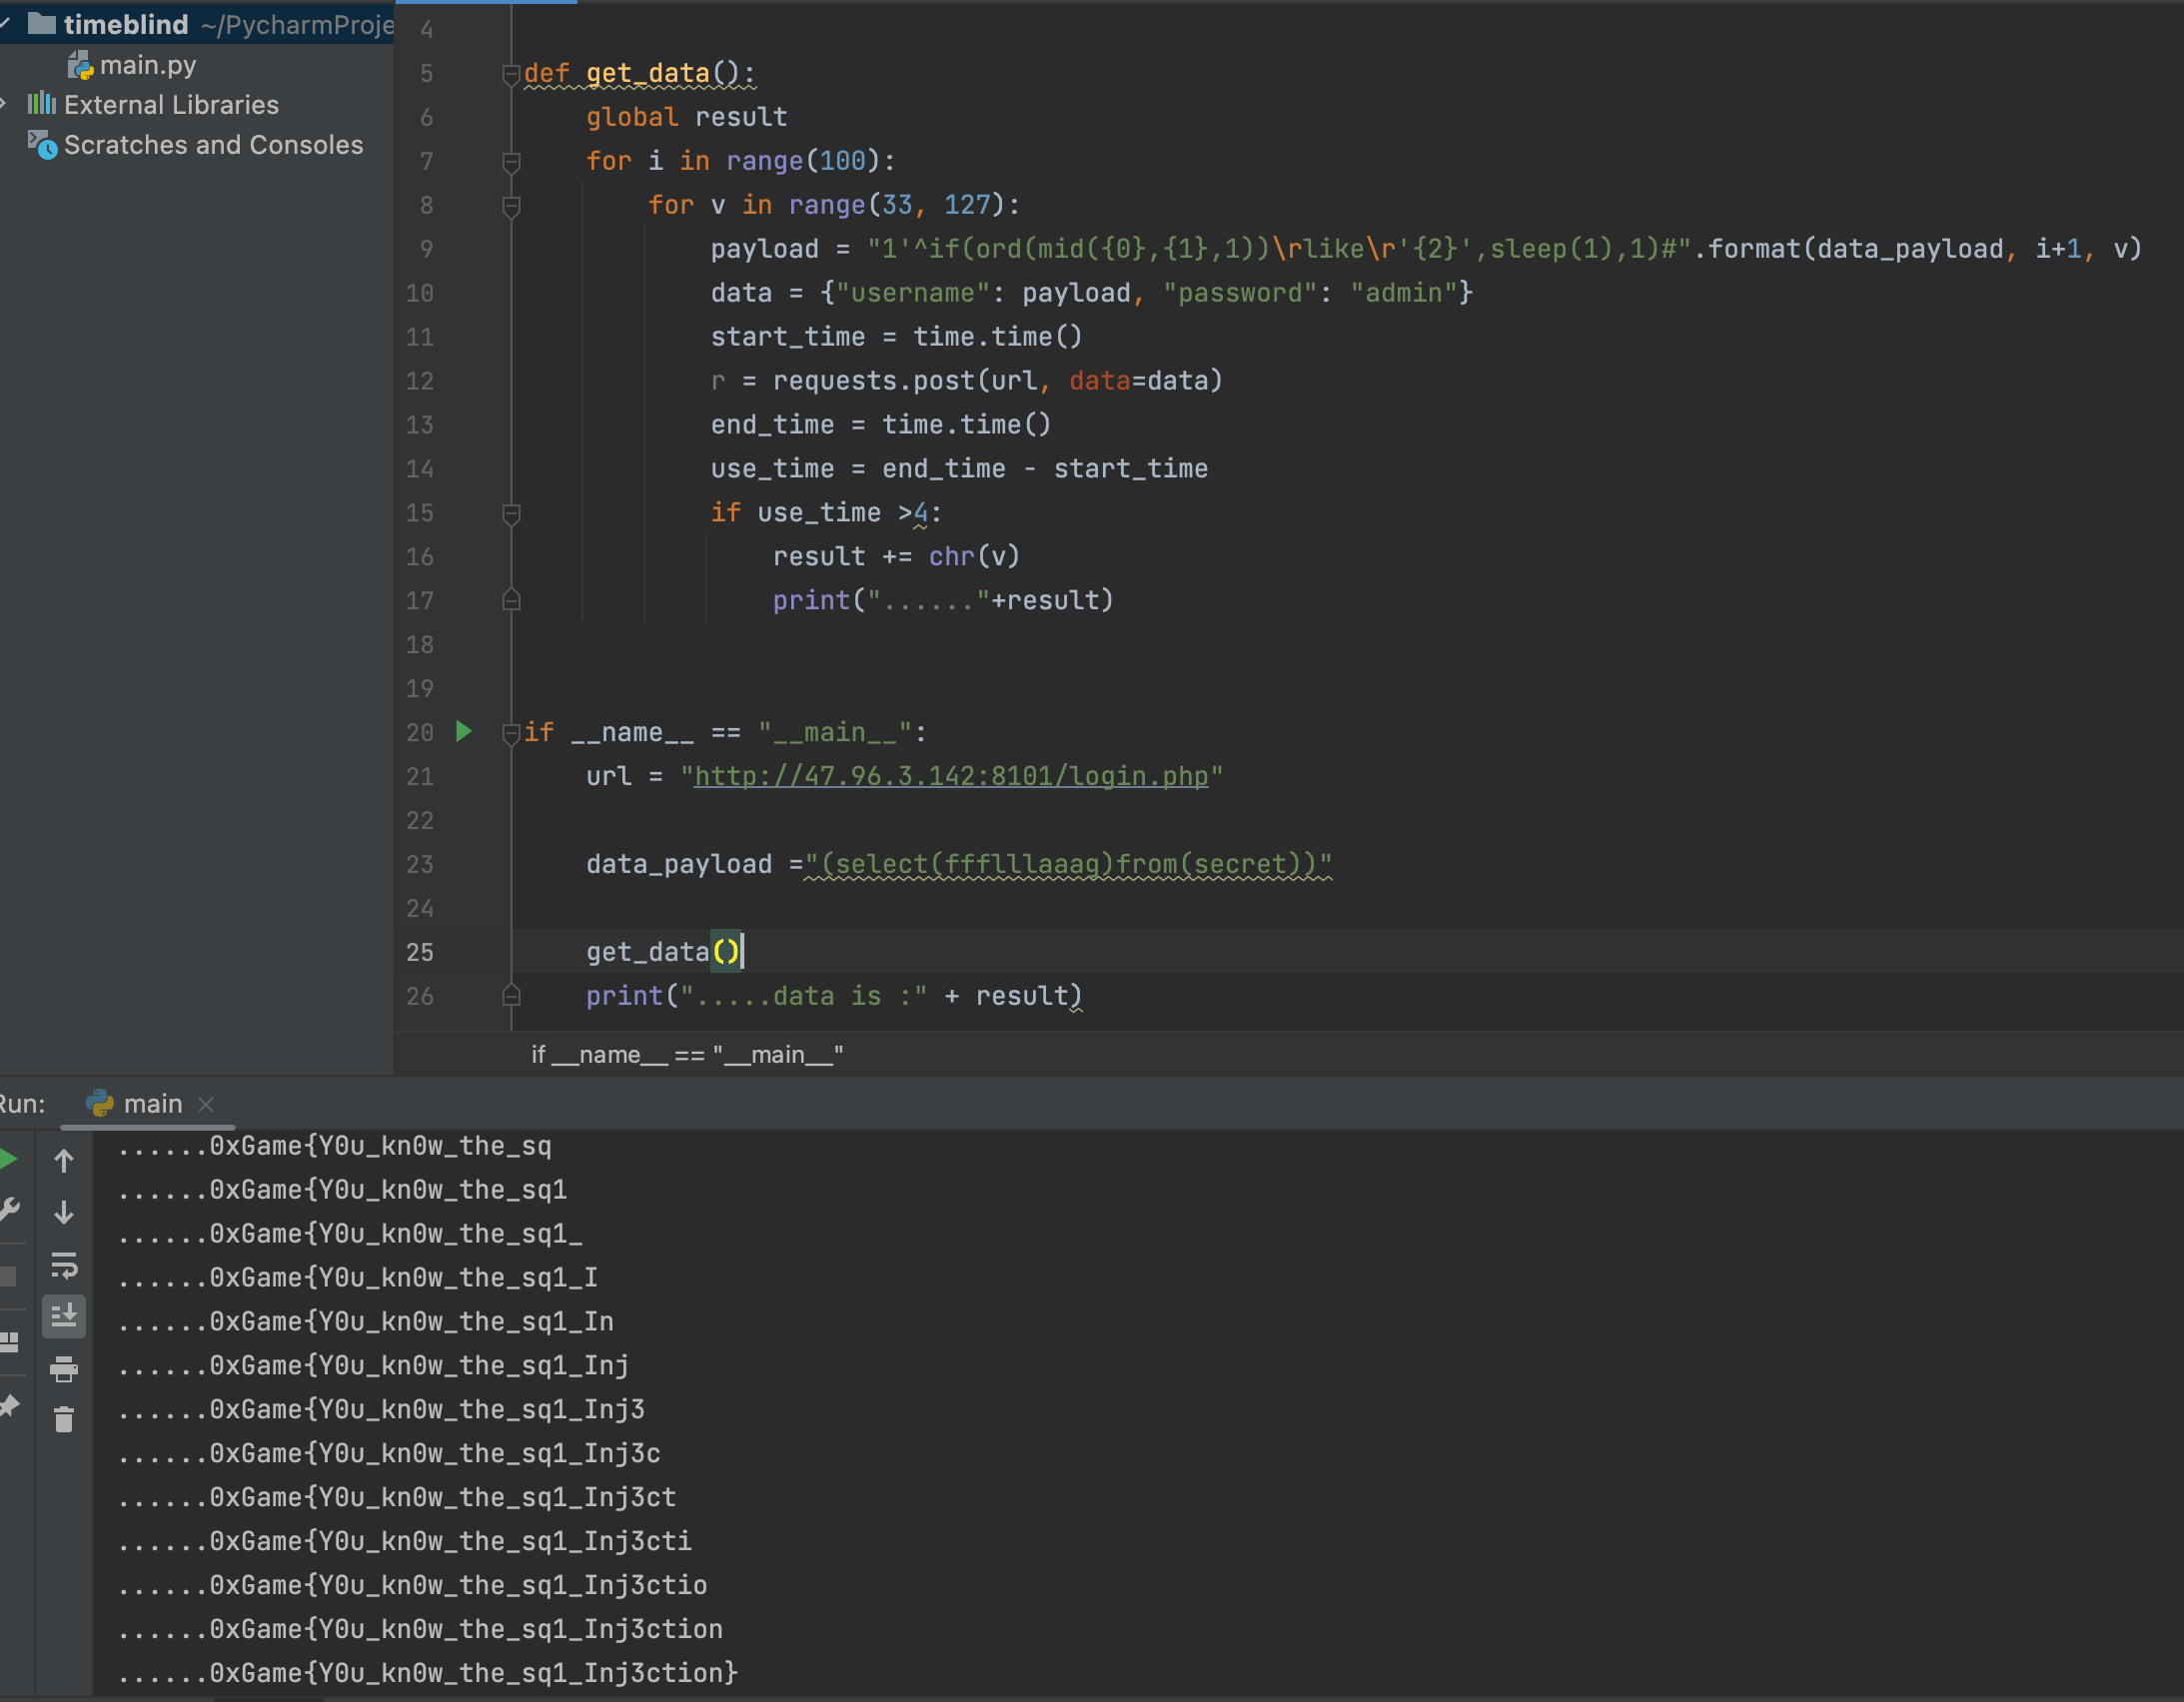Toggle soft-wrap in the console
Screen dimensions: 2184x1702
tap(64, 1265)
